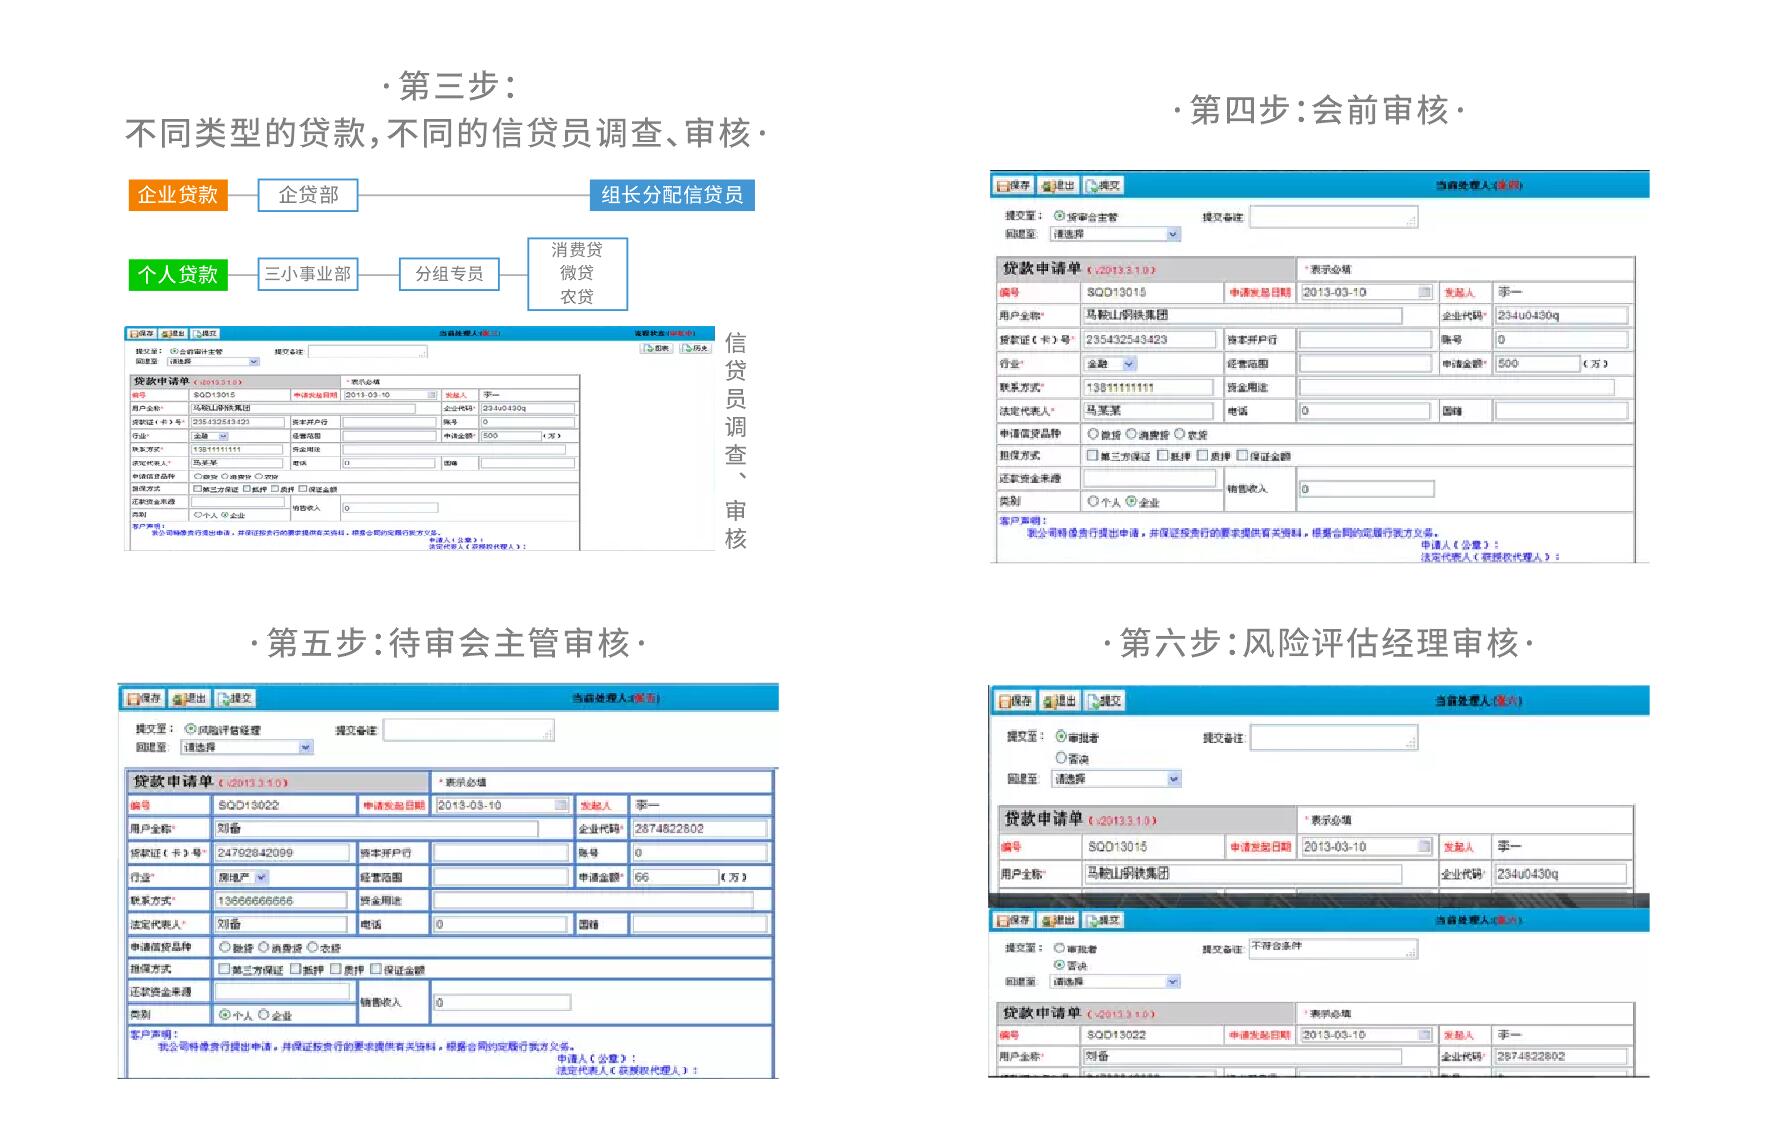The height and width of the screenshot is (1124, 1768).
Task: Click the orange 企业贷款 label box
Action: tap(178, 195)
